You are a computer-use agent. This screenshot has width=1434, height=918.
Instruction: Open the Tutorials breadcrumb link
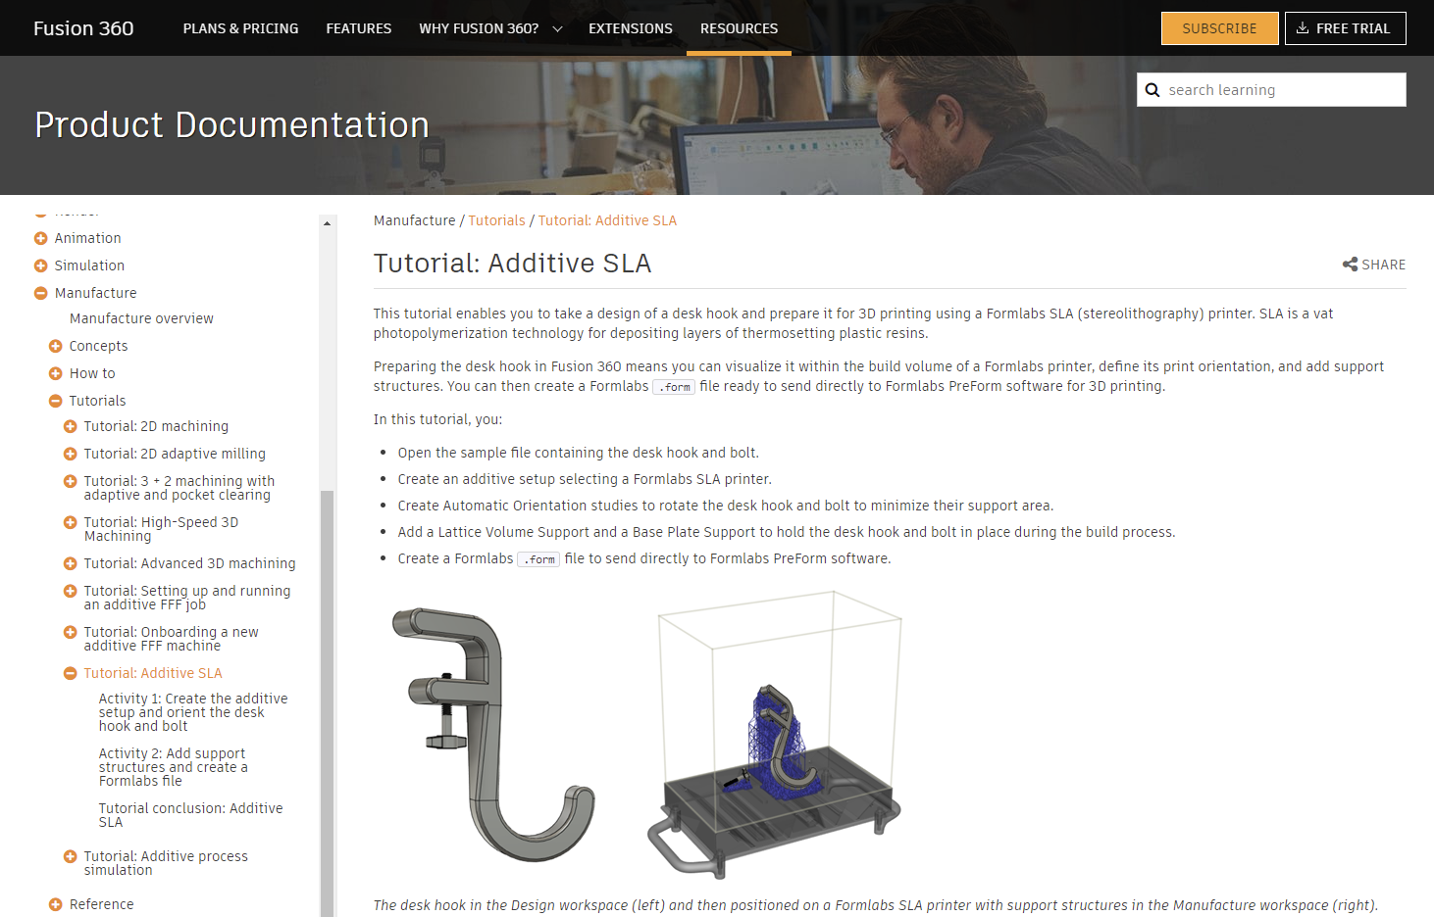coord(496,220)
